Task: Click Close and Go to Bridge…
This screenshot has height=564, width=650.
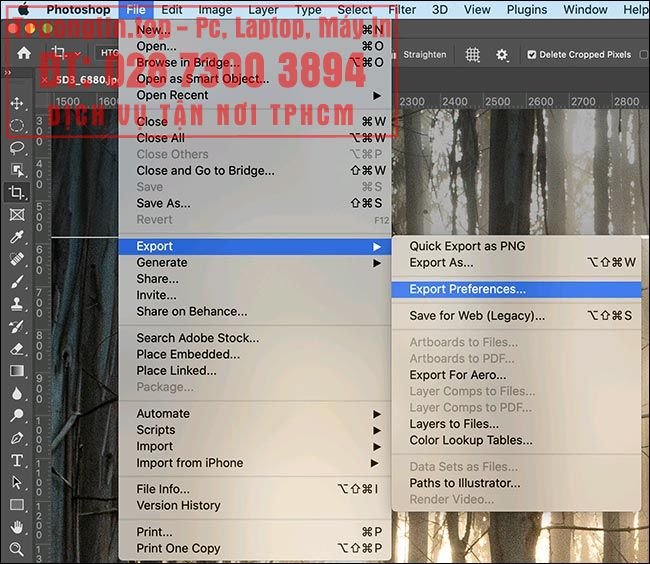Action: (x=255, y=171)
